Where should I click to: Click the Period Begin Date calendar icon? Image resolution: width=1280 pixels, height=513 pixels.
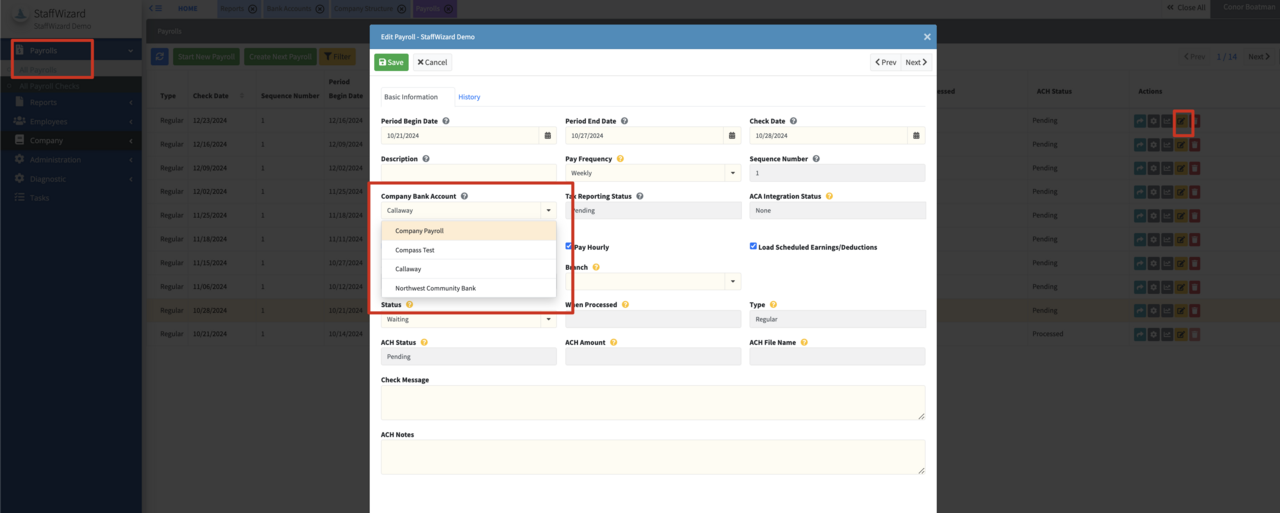(548, 135)
